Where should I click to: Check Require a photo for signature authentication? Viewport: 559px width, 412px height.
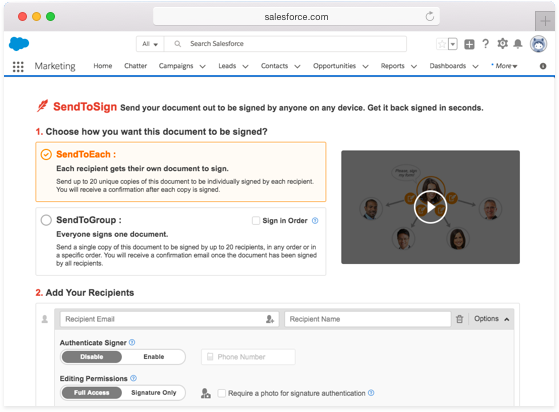click(222, 393)
